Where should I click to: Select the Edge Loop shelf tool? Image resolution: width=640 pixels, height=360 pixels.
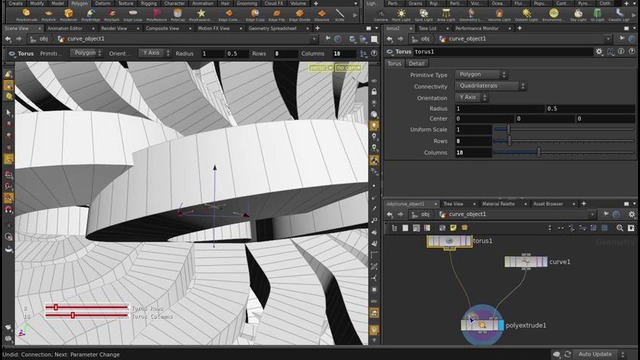click(x=133, y=15)
